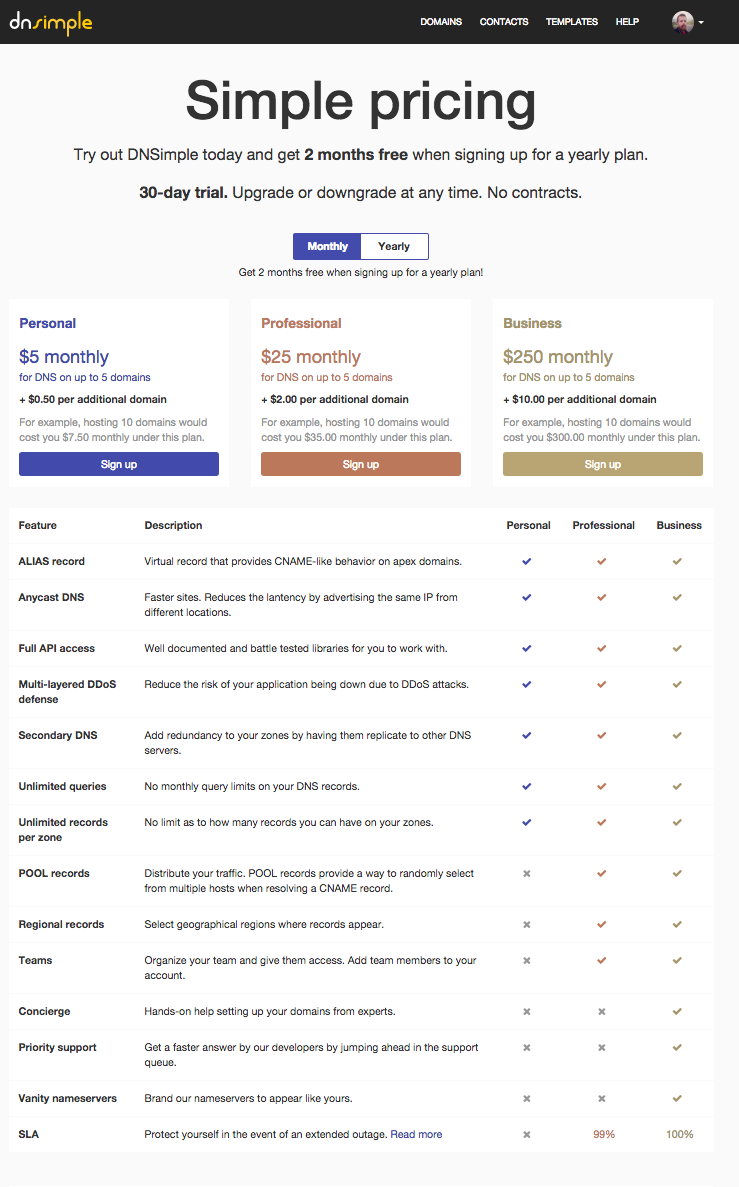
Task: Click Business checkmark for Vanity nameservers
Action: (x=677, y=1098)
